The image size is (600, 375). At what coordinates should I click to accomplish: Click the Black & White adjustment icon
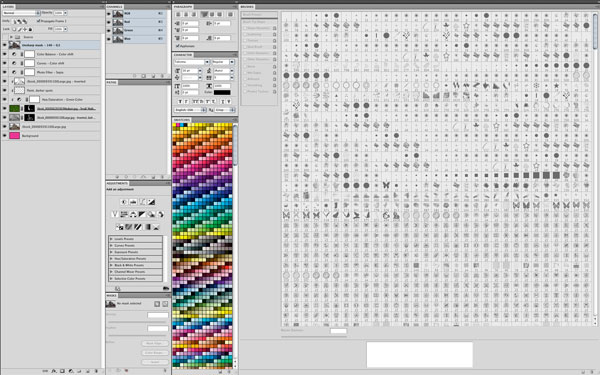tap(142, 214)
